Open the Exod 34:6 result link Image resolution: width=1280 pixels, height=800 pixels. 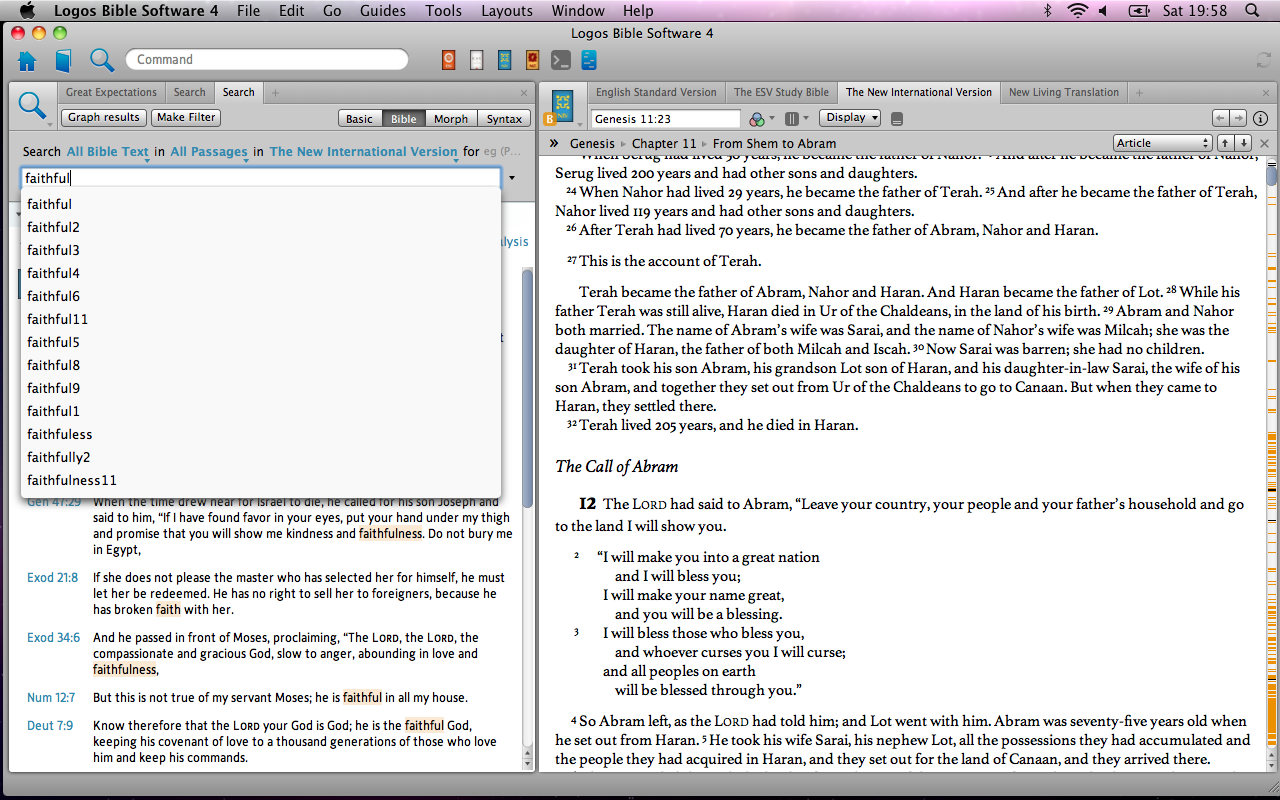click(53, 638)
